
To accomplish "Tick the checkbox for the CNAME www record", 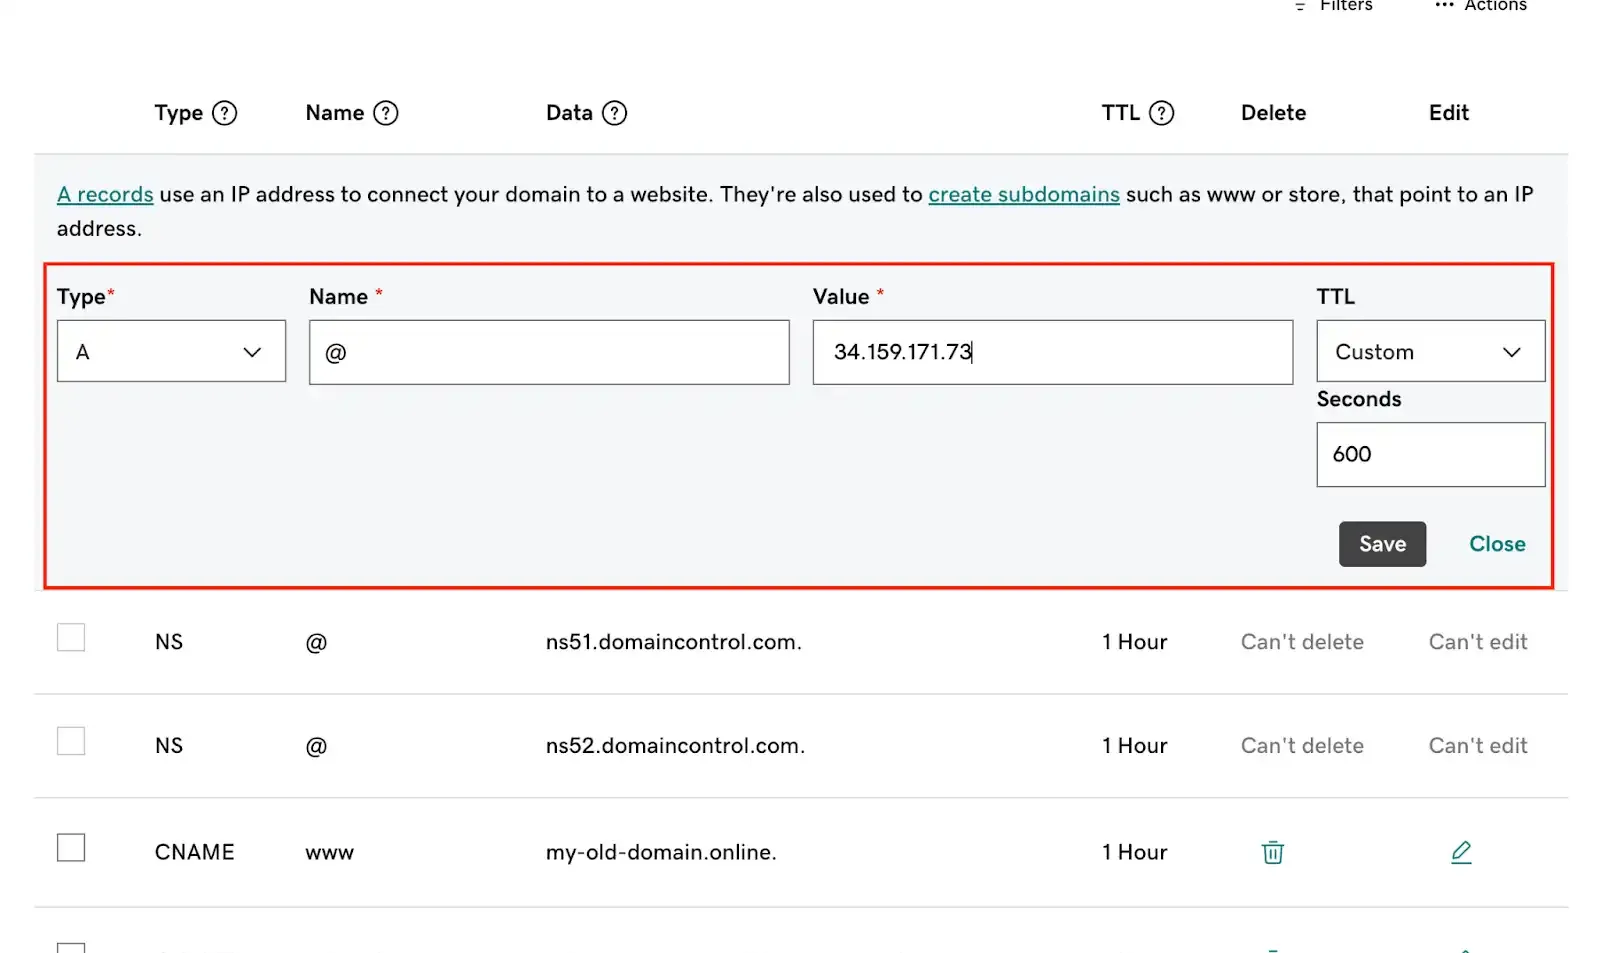I will (x=71, y=848).
